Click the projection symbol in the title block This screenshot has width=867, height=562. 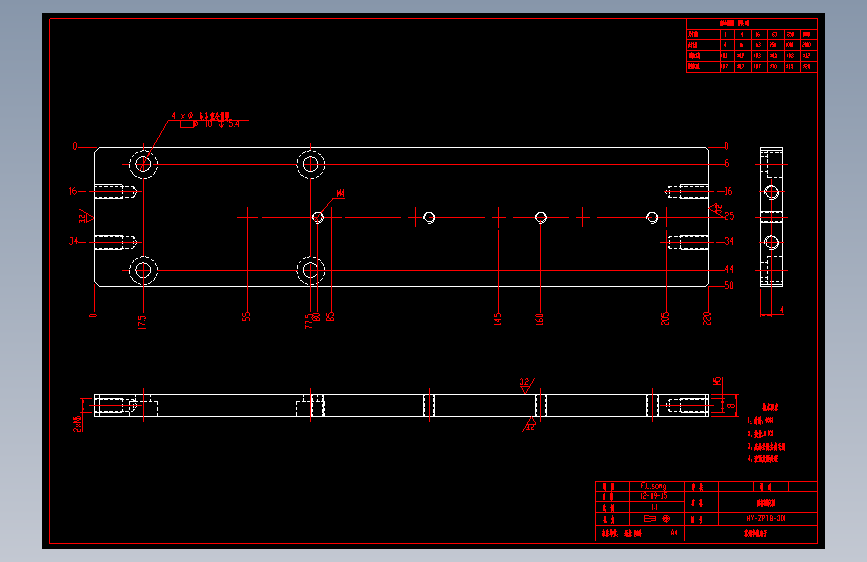(657, 519)
